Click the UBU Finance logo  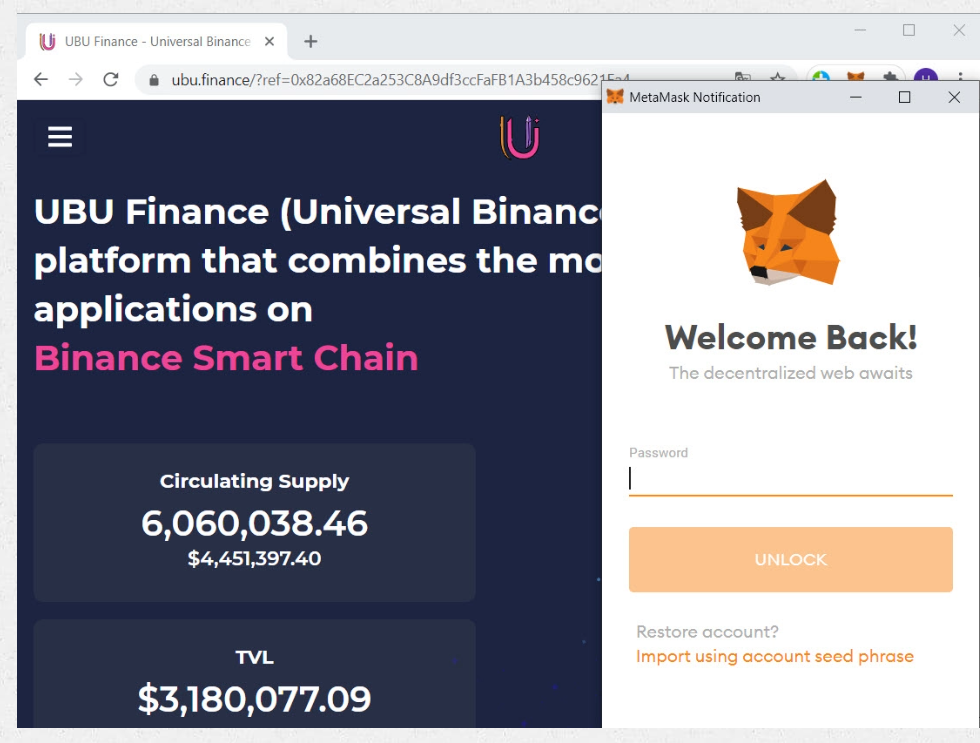pos(519,137)
